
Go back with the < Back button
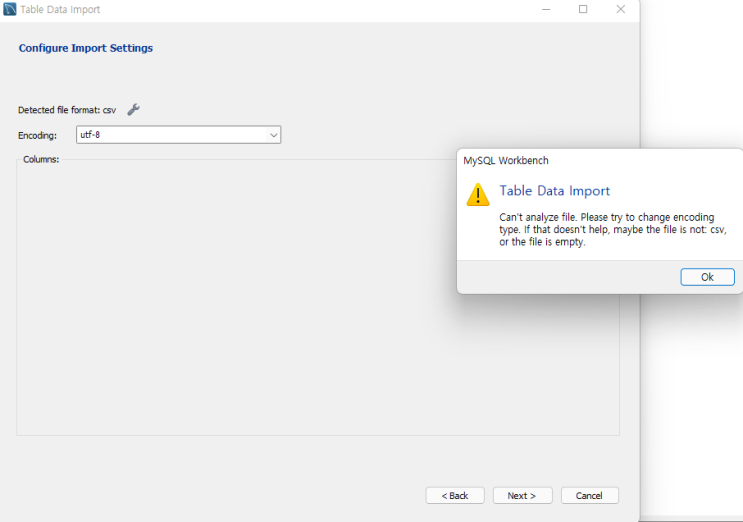coord(455,496)
